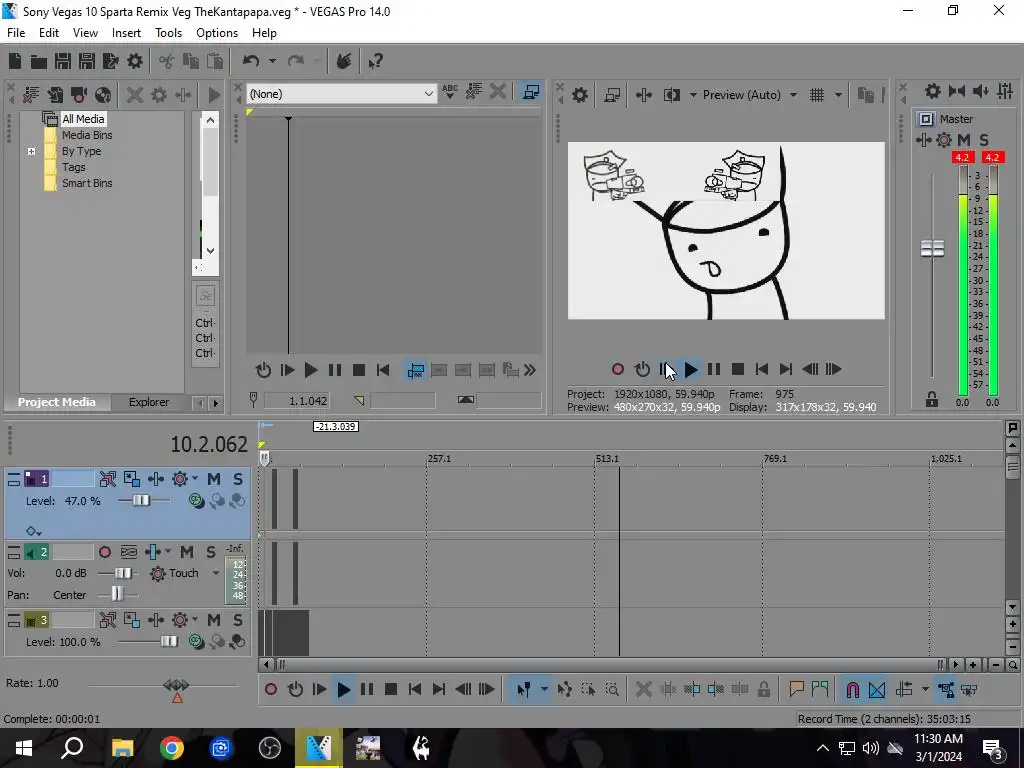Open the Options menu
1024x768 pixels.
pyautogui.click(x=217, y=33)
